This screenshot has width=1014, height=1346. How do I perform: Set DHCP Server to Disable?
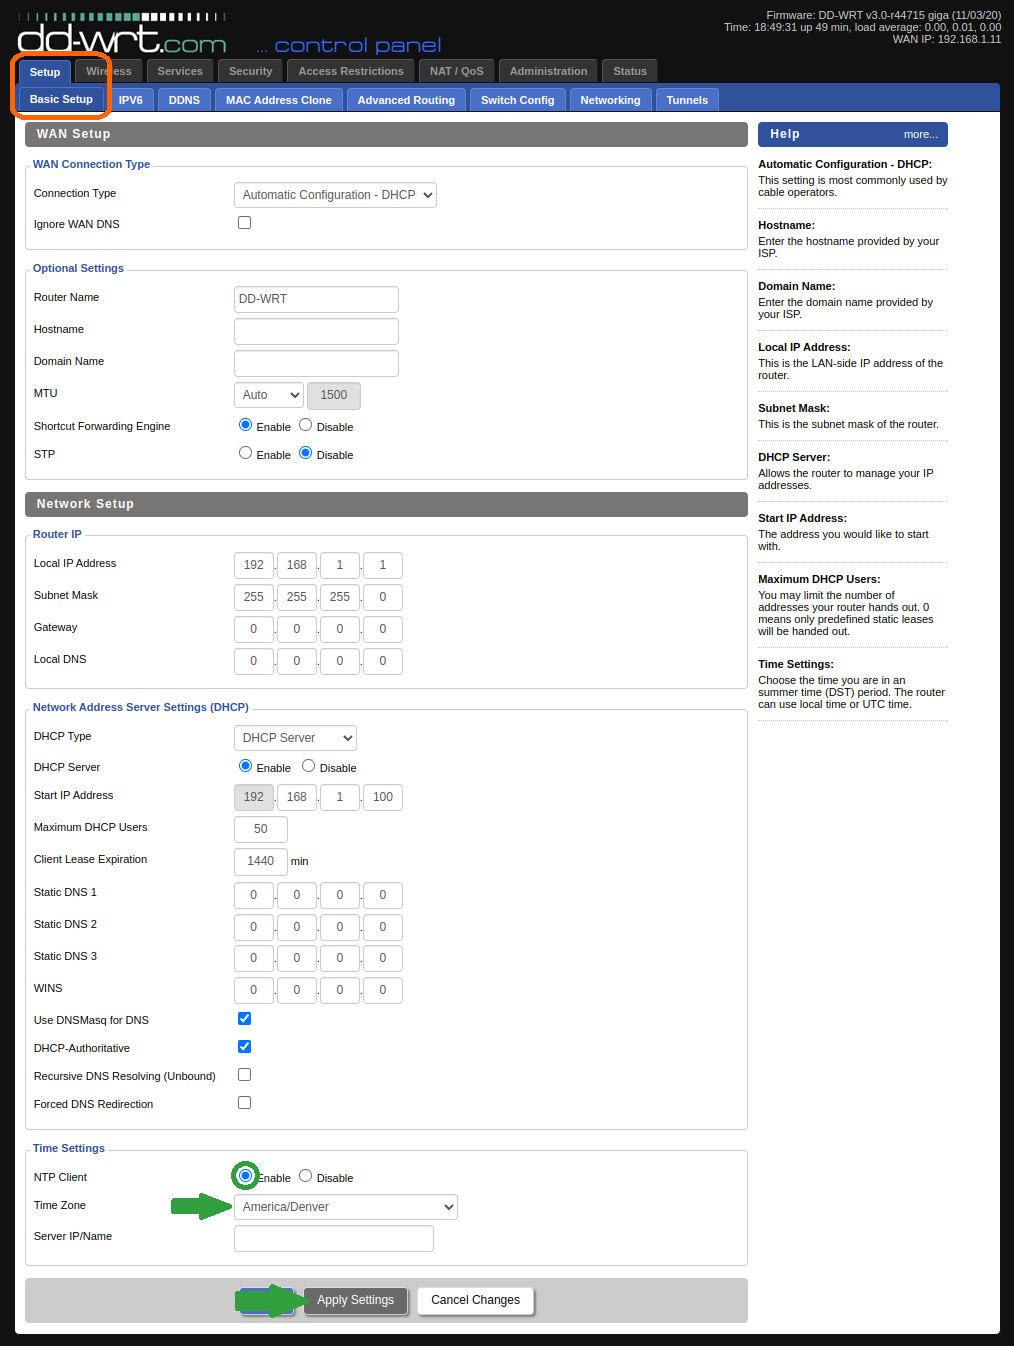tap(308, 766)
